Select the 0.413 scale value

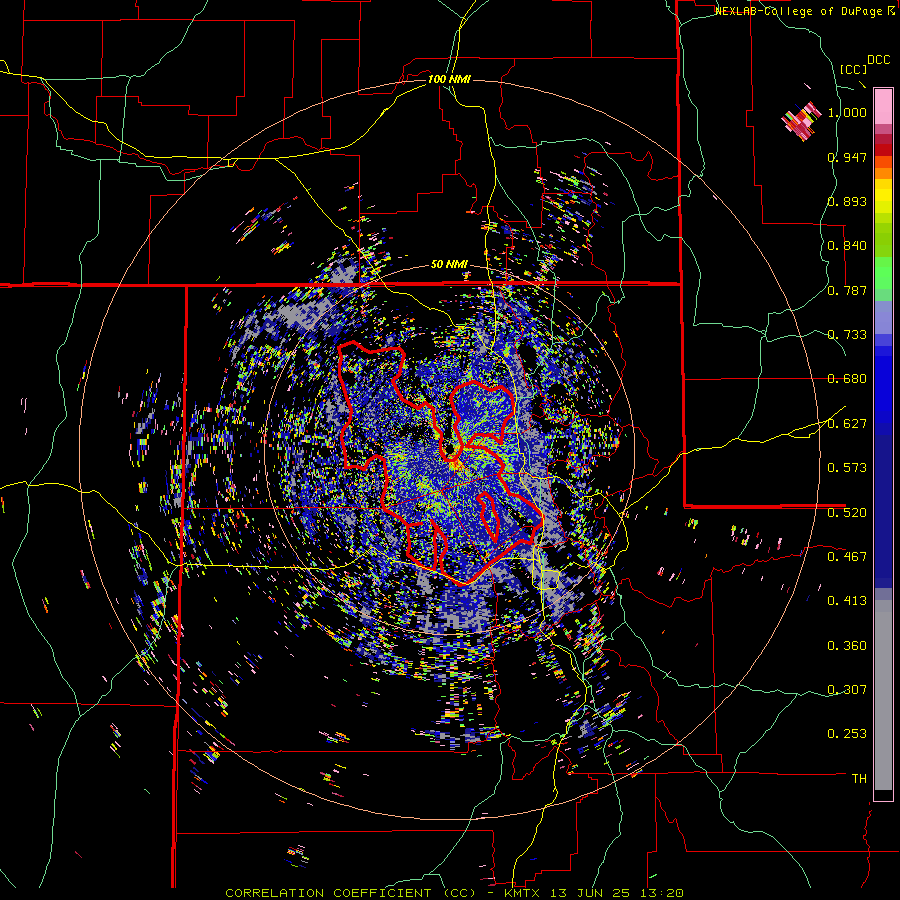tap(847, 601)
